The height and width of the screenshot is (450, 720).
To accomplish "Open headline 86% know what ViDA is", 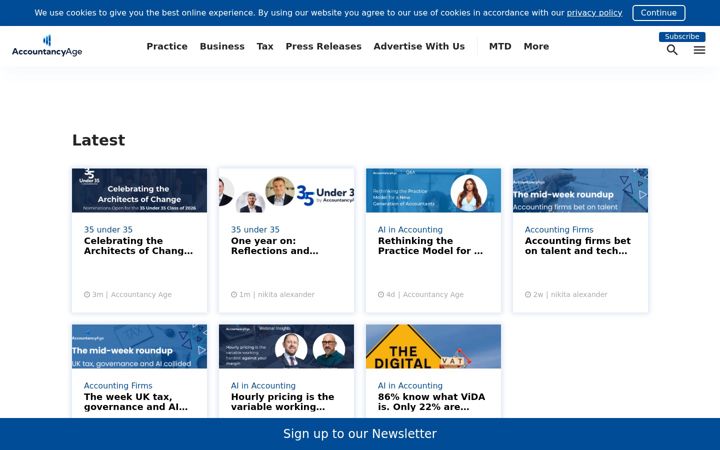I will (x=431, y=402).
